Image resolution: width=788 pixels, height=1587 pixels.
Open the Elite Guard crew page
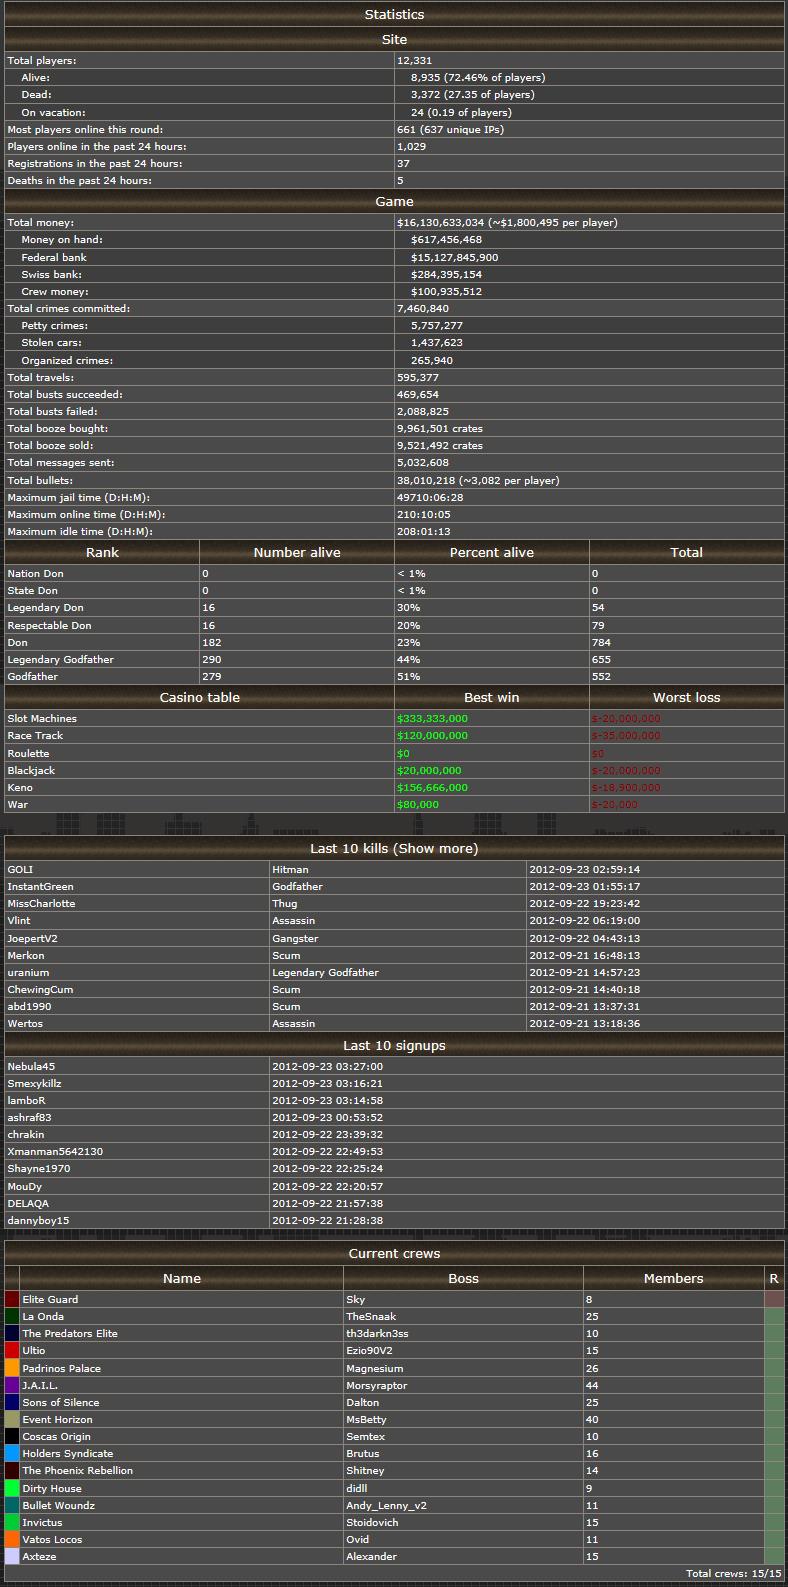50,1300
